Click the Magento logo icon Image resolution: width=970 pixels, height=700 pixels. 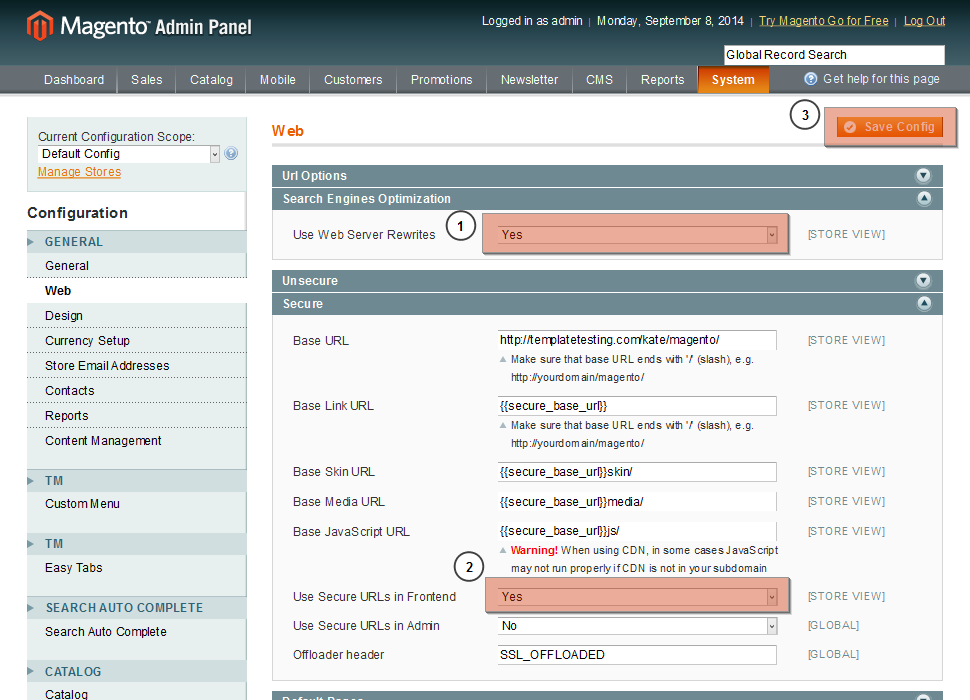[x=40, y=26]
